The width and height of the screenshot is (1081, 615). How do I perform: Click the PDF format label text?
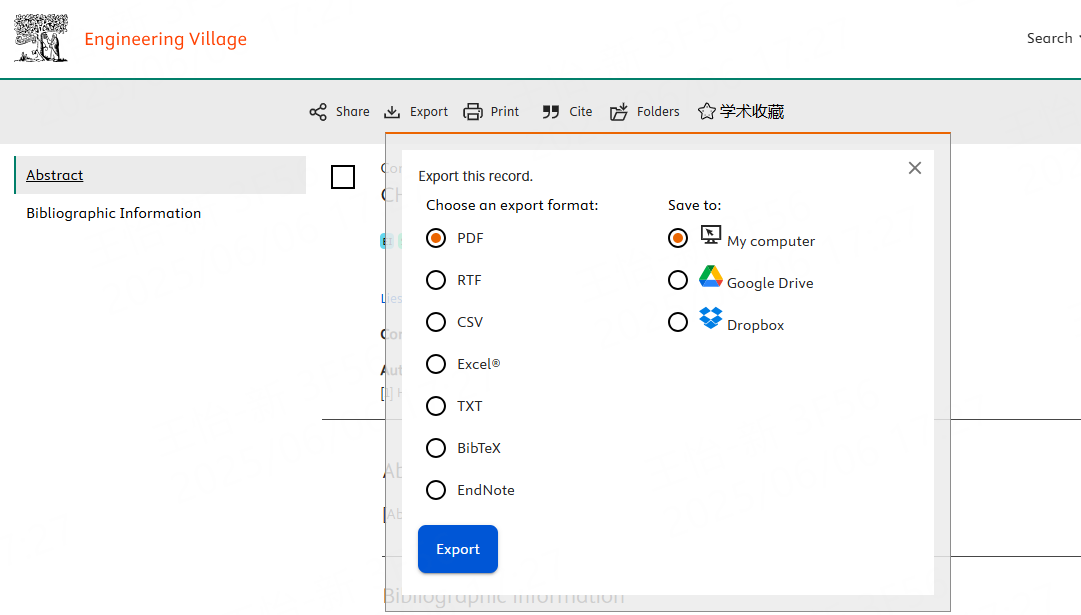(470, 238)
